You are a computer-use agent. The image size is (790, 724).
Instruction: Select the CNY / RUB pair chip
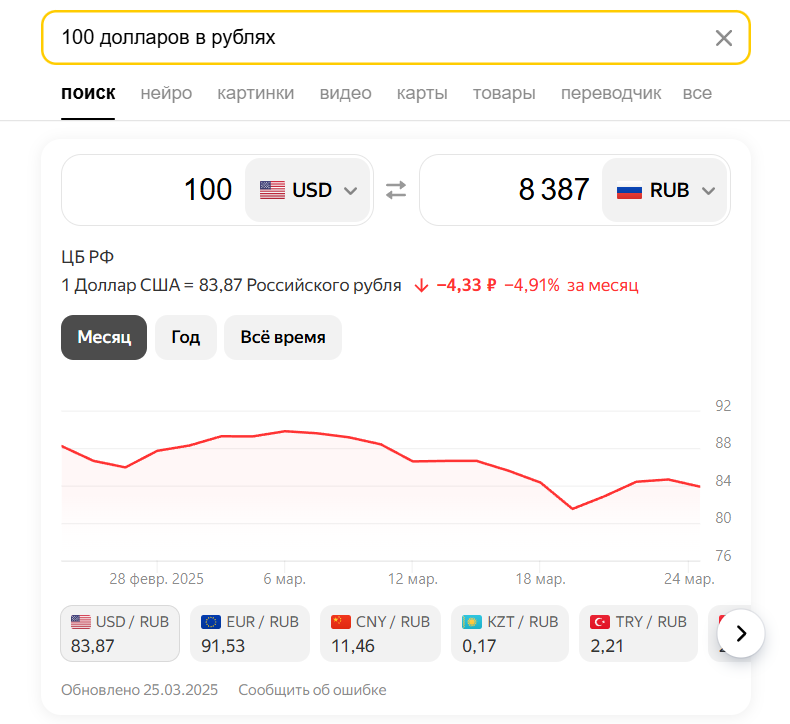(x=380, y=633)
